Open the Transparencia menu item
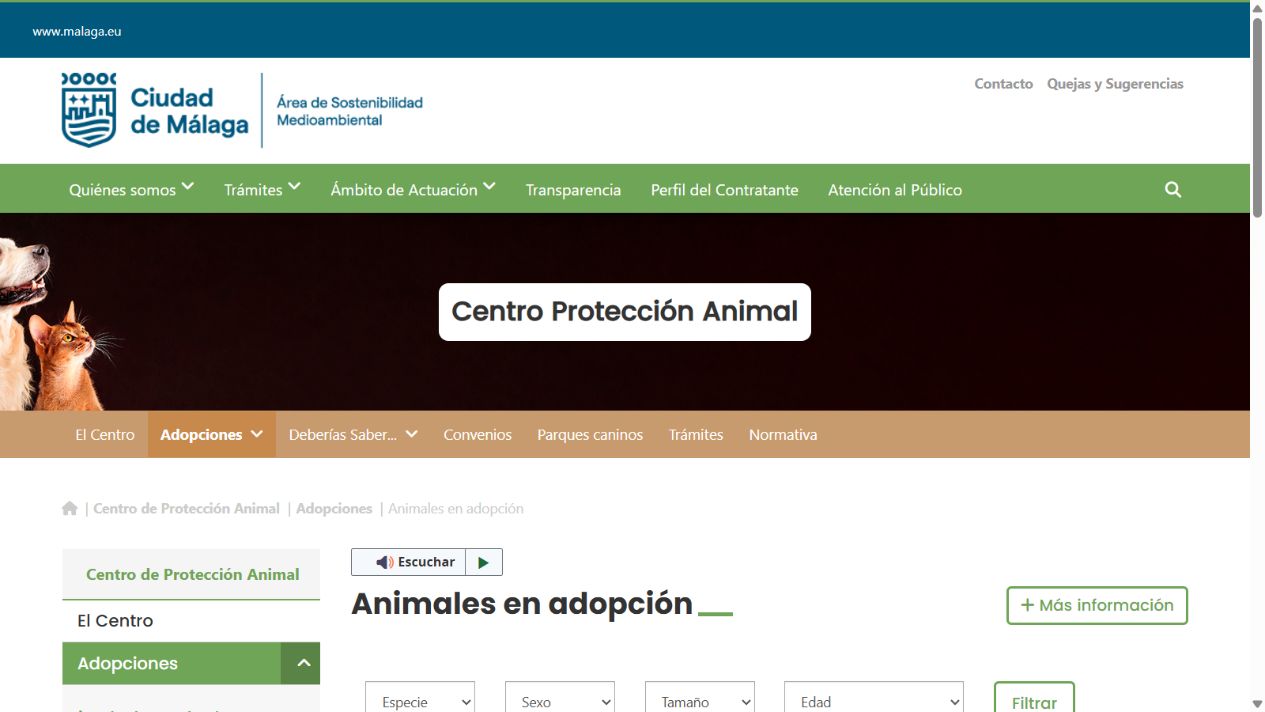 (x=573, y=190)
